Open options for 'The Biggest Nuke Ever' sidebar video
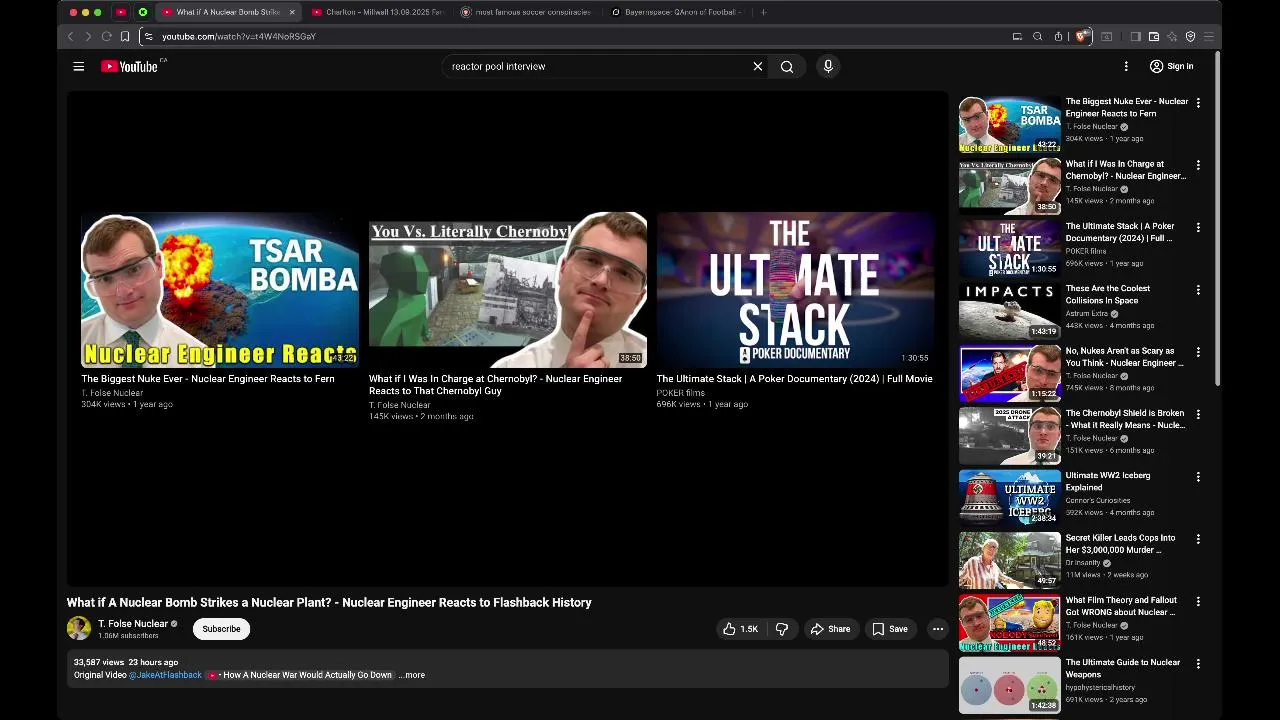 tap(1198, 102)
